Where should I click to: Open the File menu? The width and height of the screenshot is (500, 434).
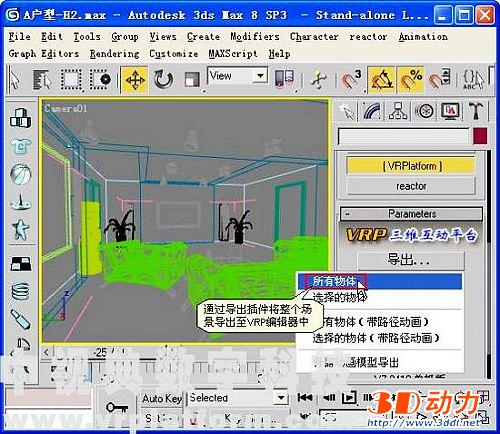tap(20, 36)
